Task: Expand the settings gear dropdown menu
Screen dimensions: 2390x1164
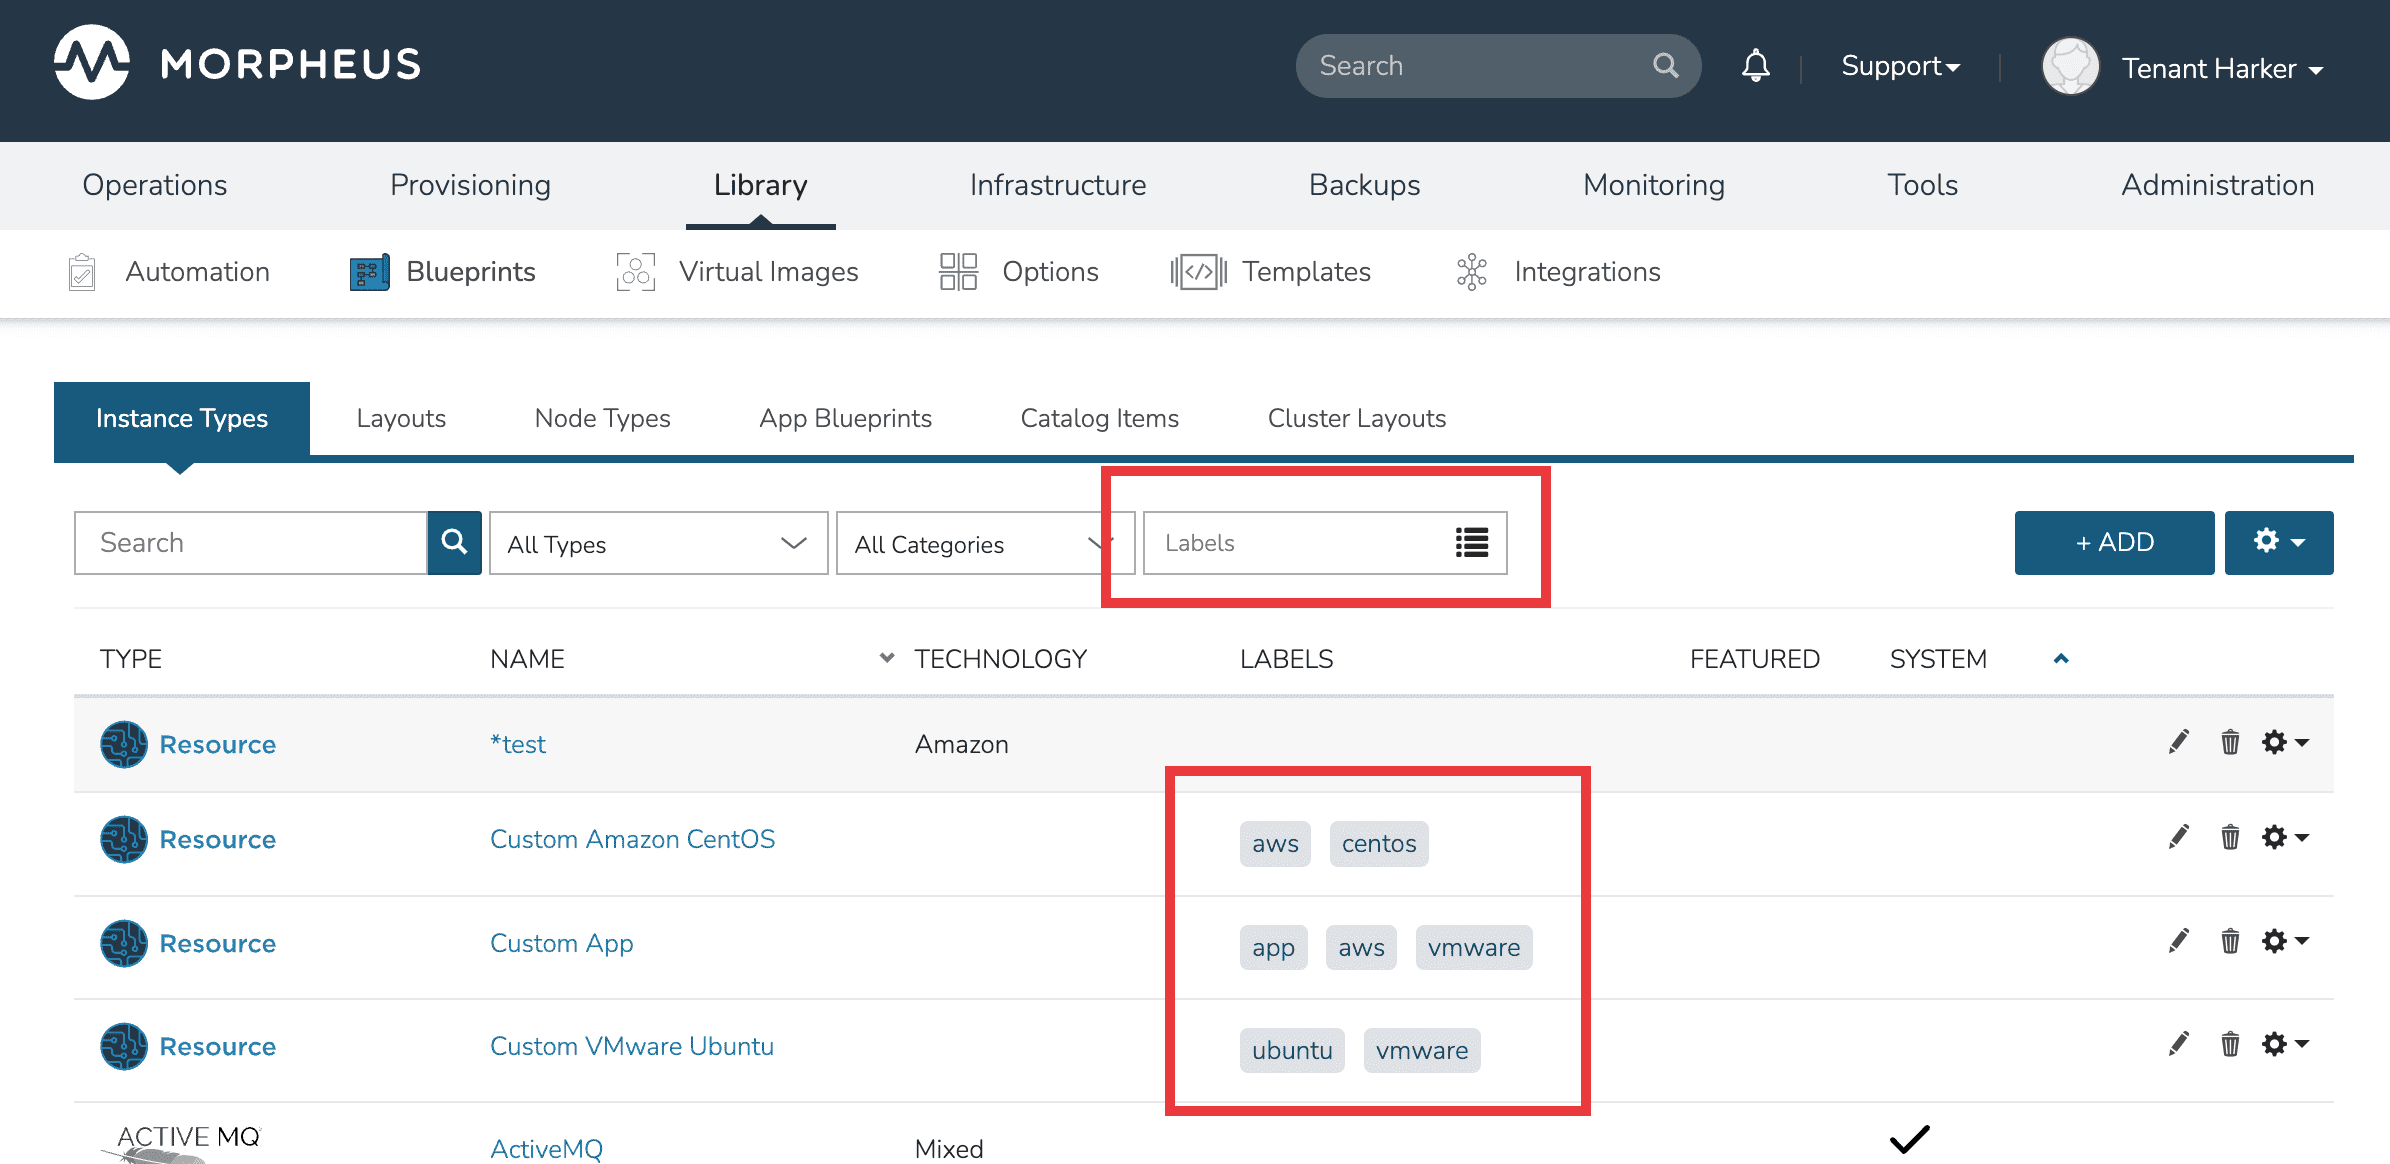Action: 2280,542
